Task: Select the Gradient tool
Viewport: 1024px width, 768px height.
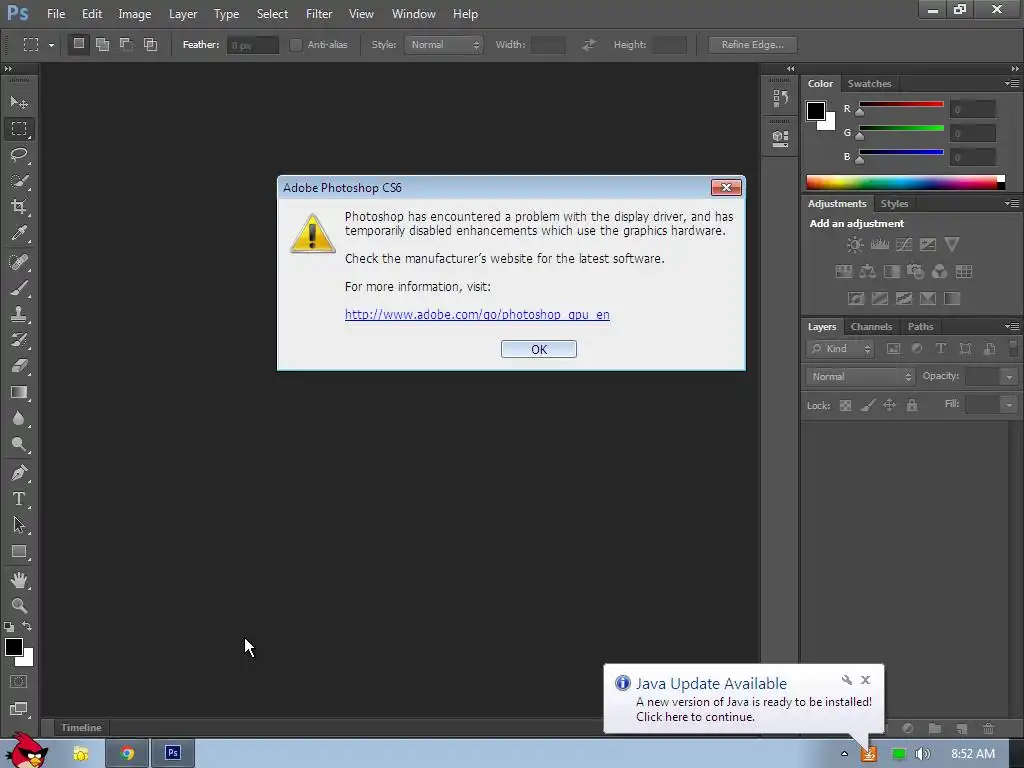Action: 19,392
